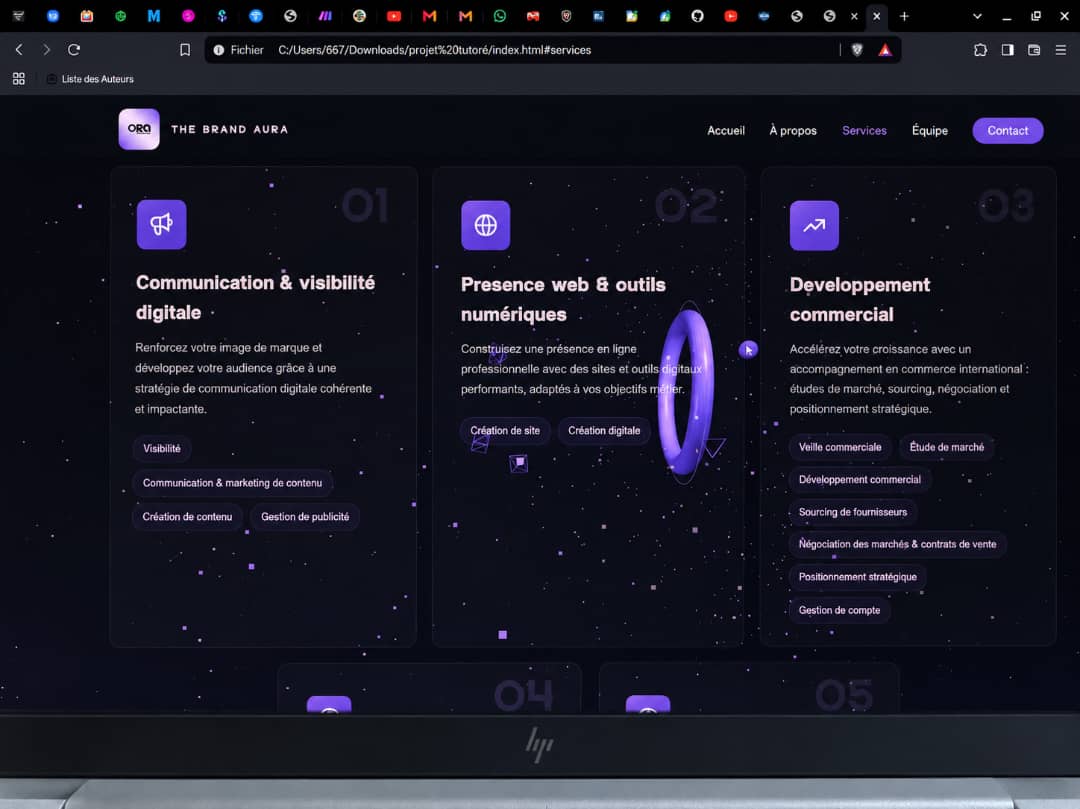Go to the À propos section
Viewport: 1080px width, 809px height.
pyautogui.click(x=793, y=130)
